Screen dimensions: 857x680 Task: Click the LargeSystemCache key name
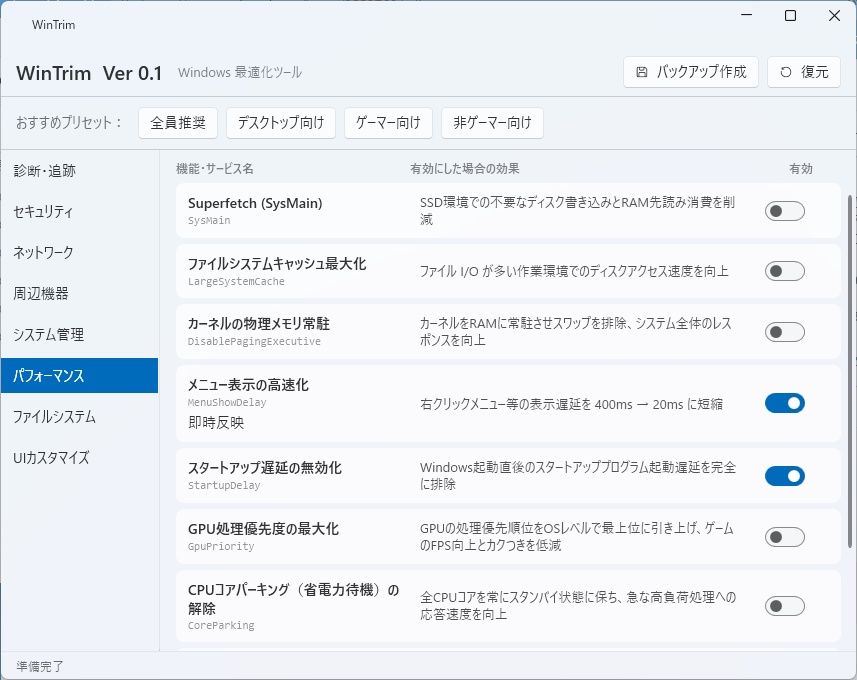coord(236,282)
